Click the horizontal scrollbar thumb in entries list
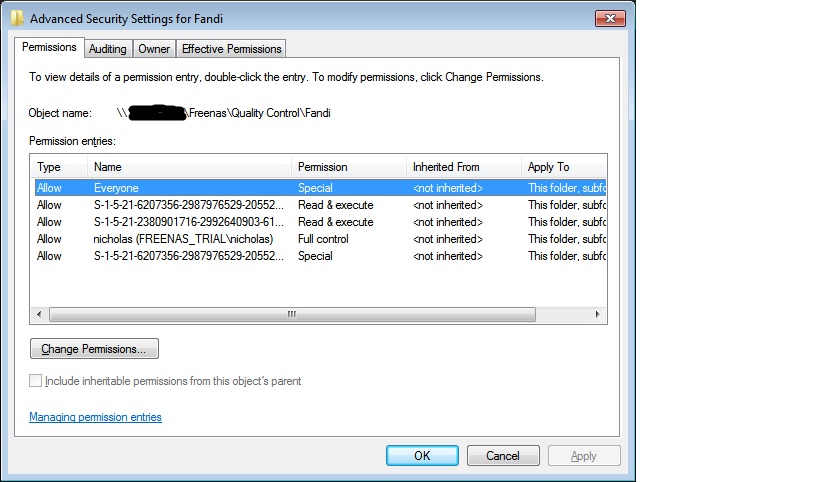Viewport: 819px width, 482px height. click(292, 314)
